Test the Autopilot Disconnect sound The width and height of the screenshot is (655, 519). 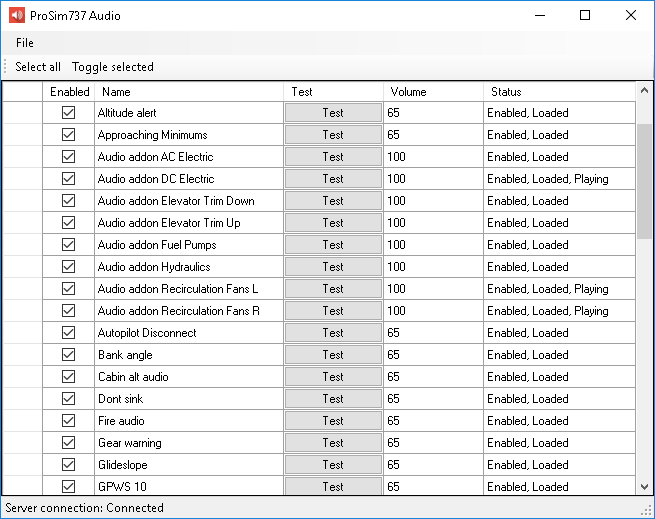(333, 333)
